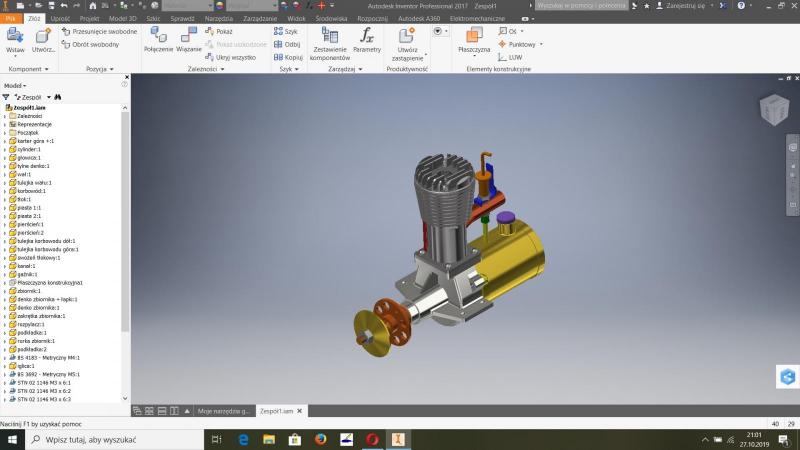This screenshot has height=450, width=800.
Task: Expand the cylinder:1 tree node
Action: (5, 149)
